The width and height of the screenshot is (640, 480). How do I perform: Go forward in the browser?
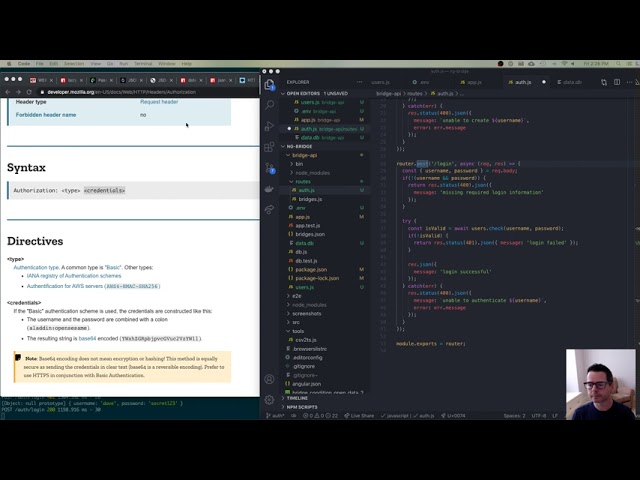[18, 92]
